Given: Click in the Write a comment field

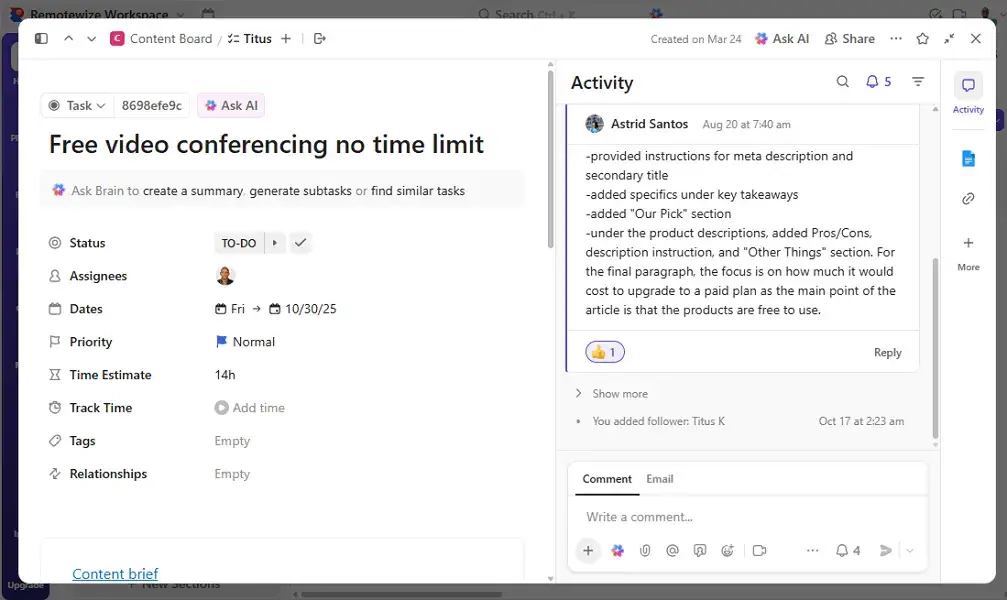Looking at the screenshot, I should 700,516.
